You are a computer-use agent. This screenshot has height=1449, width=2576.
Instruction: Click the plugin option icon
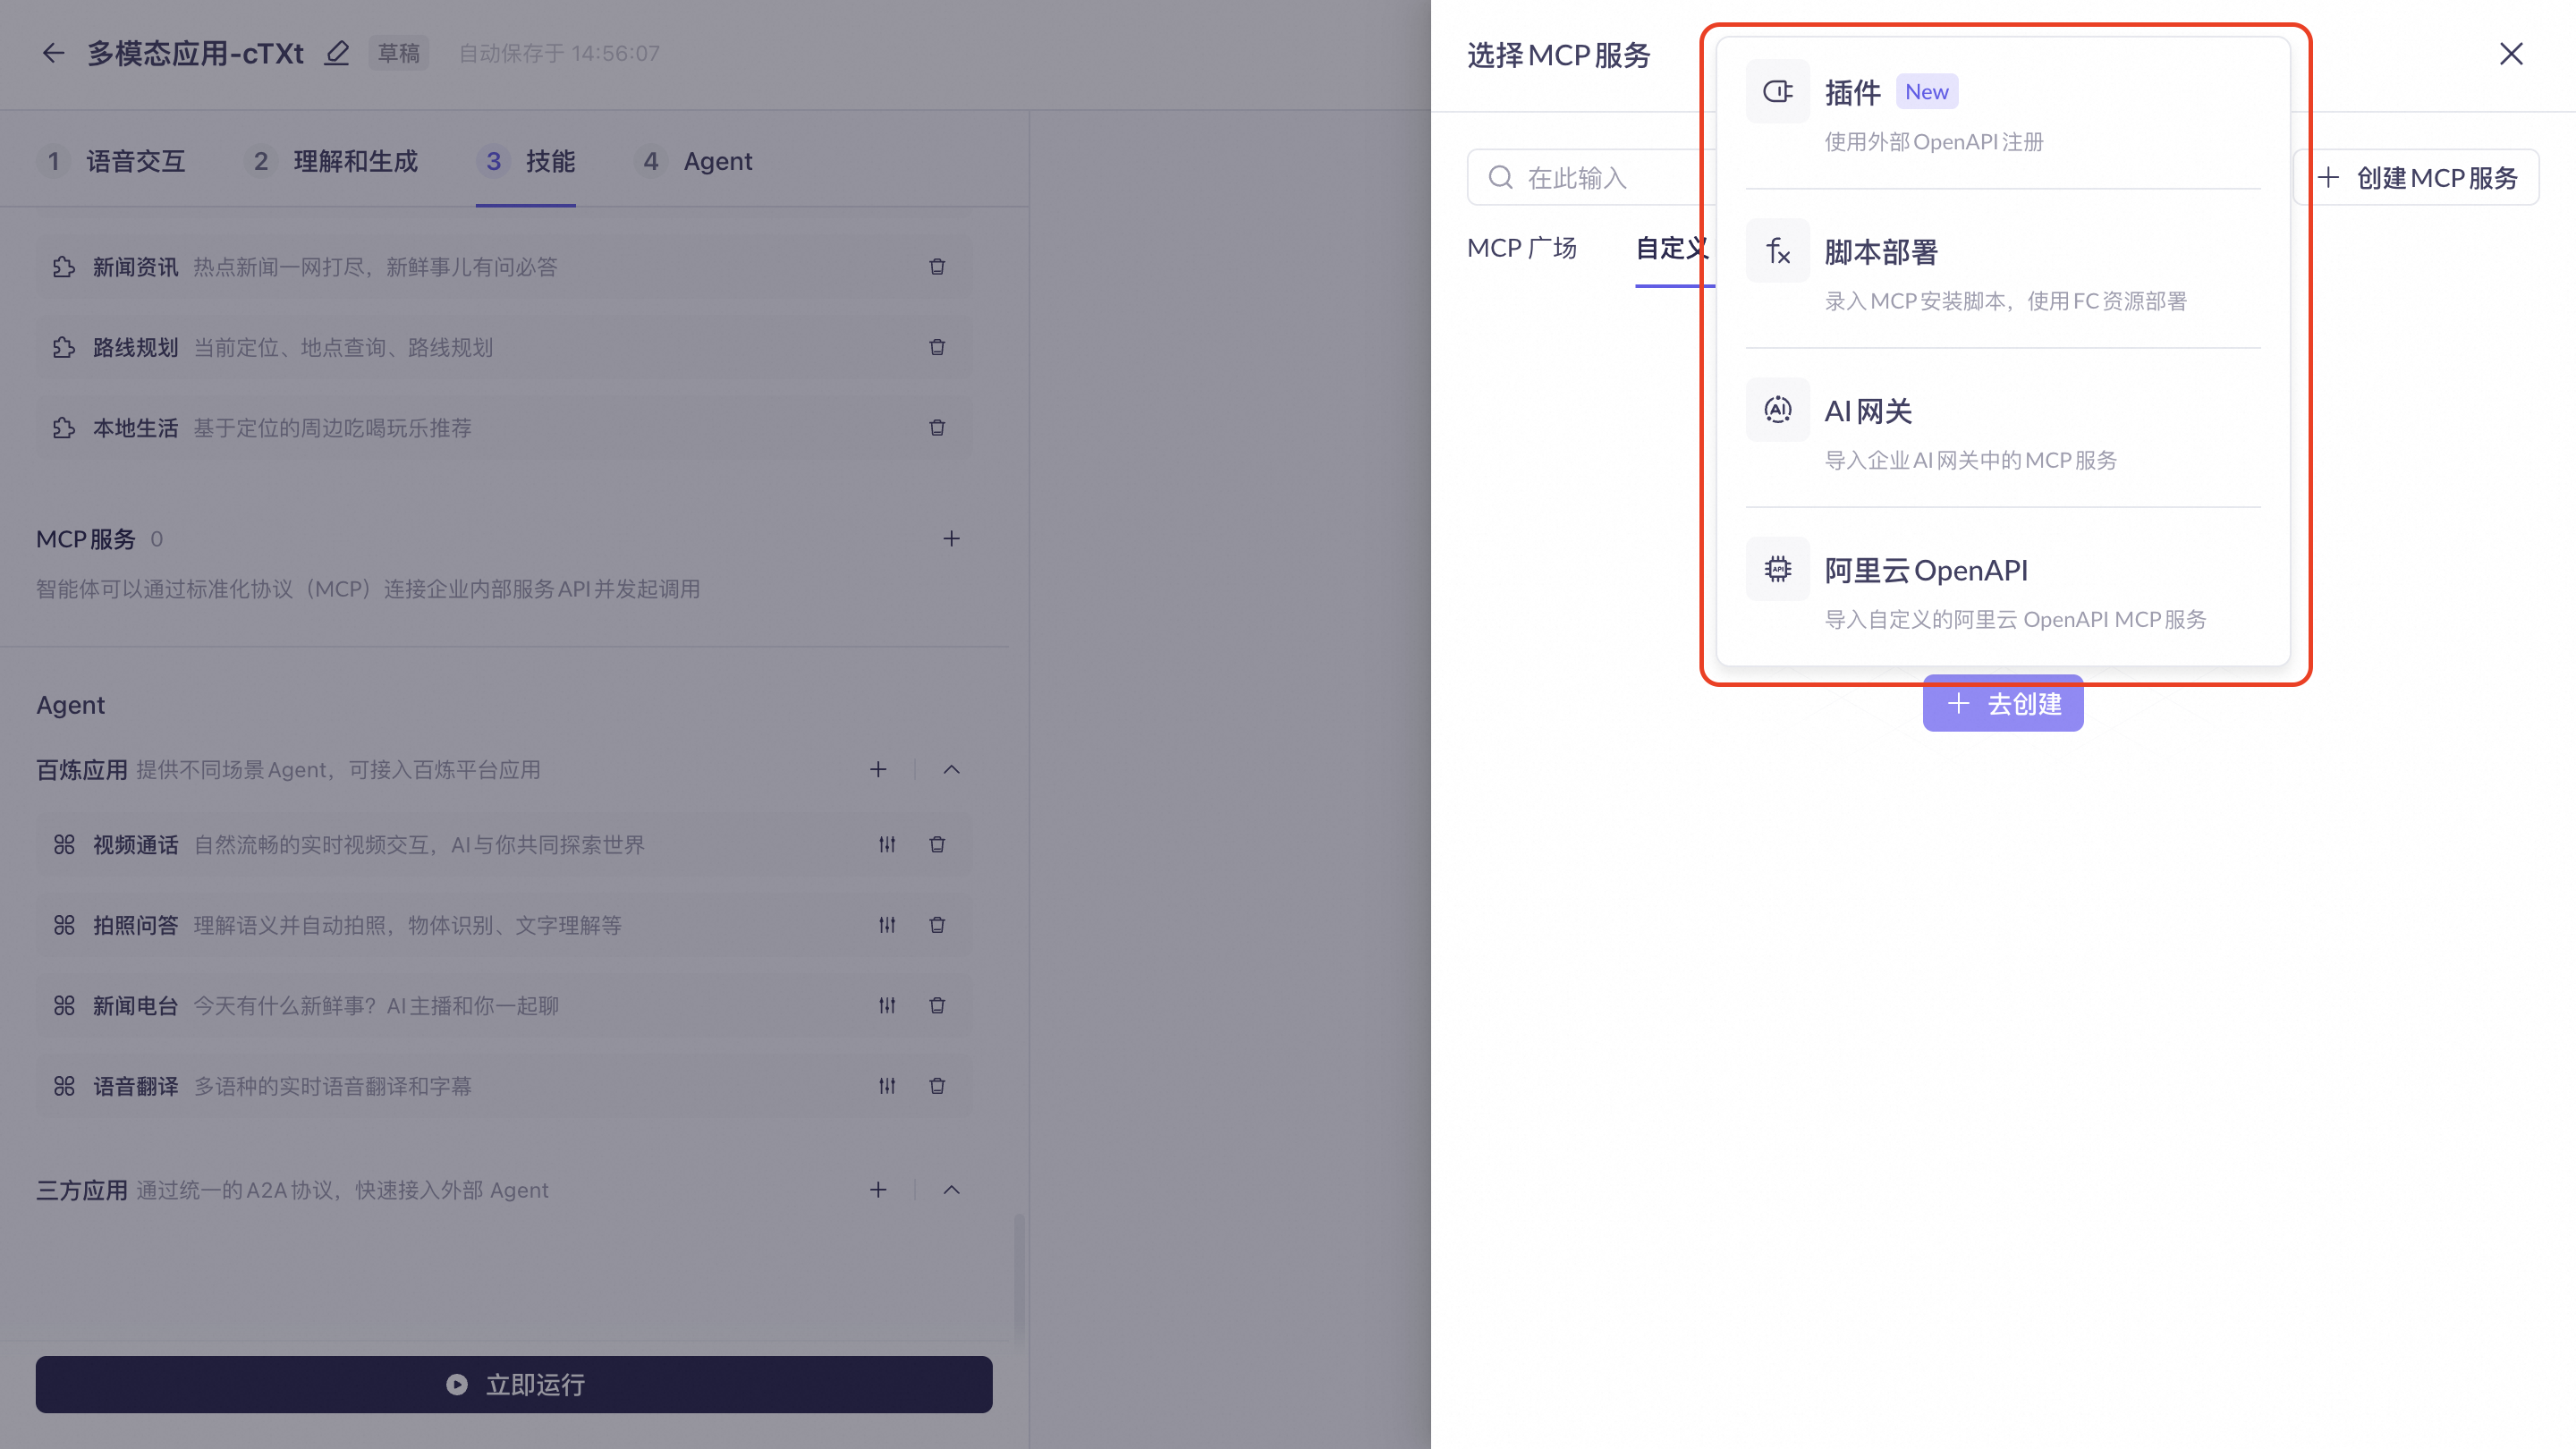coord(1777,92)
